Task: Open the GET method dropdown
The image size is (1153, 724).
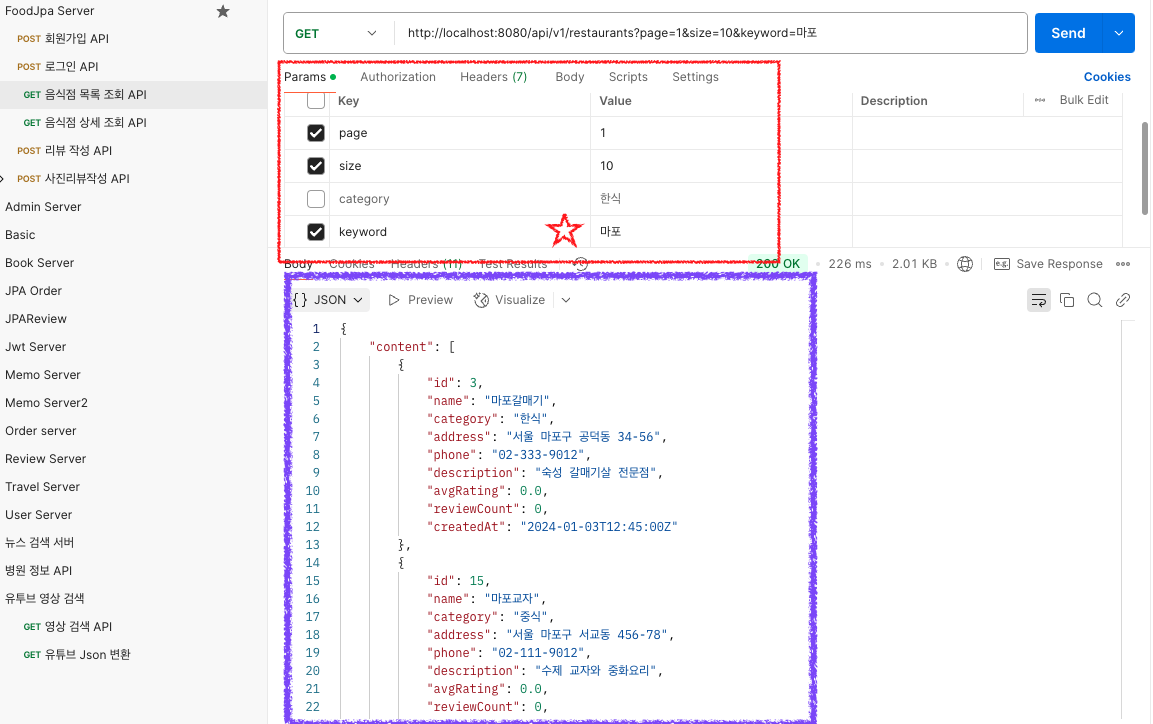Action: [336, 34]
